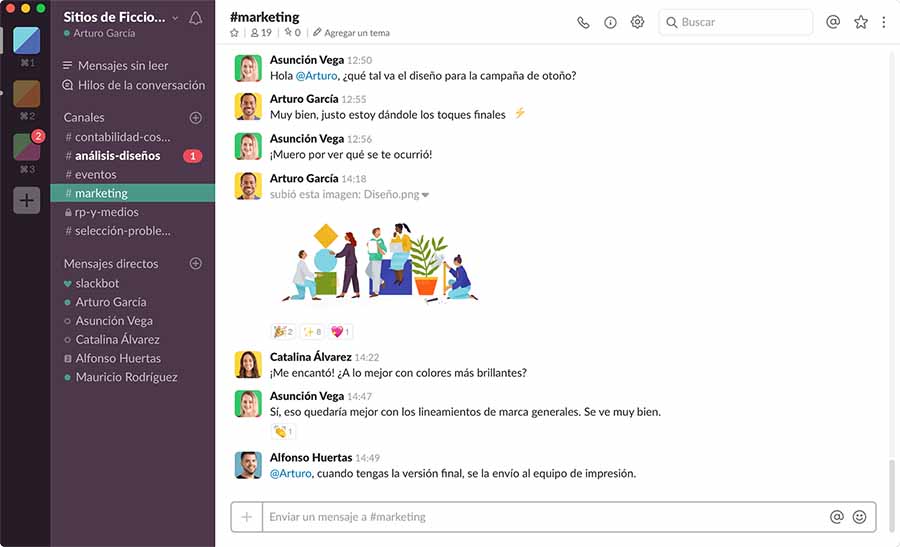Click the Buscar search field
The width and height of the screenshot is (900, 547).
click(736, 22)
